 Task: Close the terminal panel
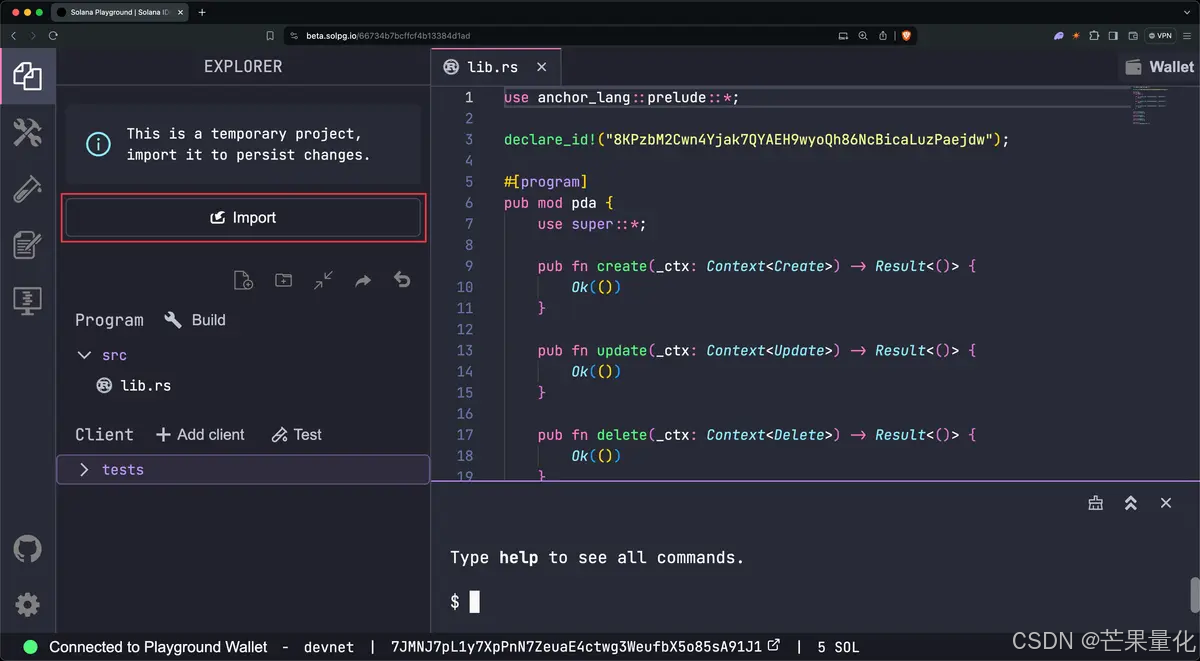coord(1165,503)
